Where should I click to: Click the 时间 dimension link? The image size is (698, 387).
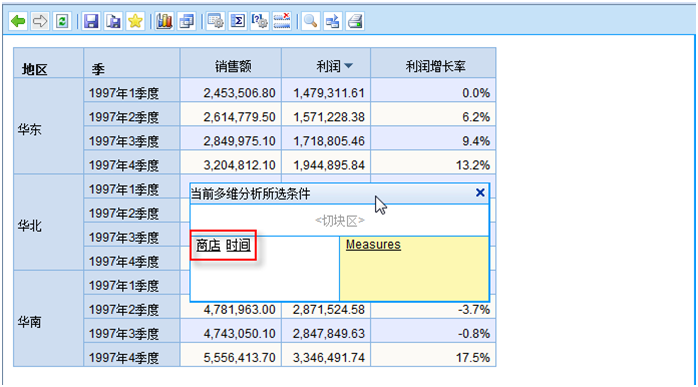(238, 245)
